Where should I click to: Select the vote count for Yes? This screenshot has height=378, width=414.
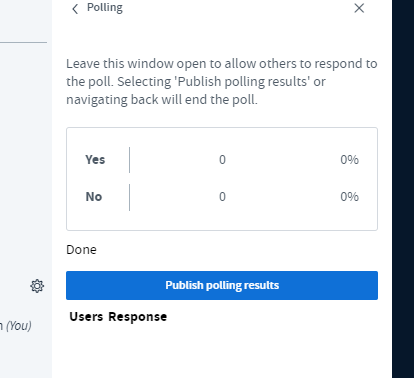(x=222, y=160)
